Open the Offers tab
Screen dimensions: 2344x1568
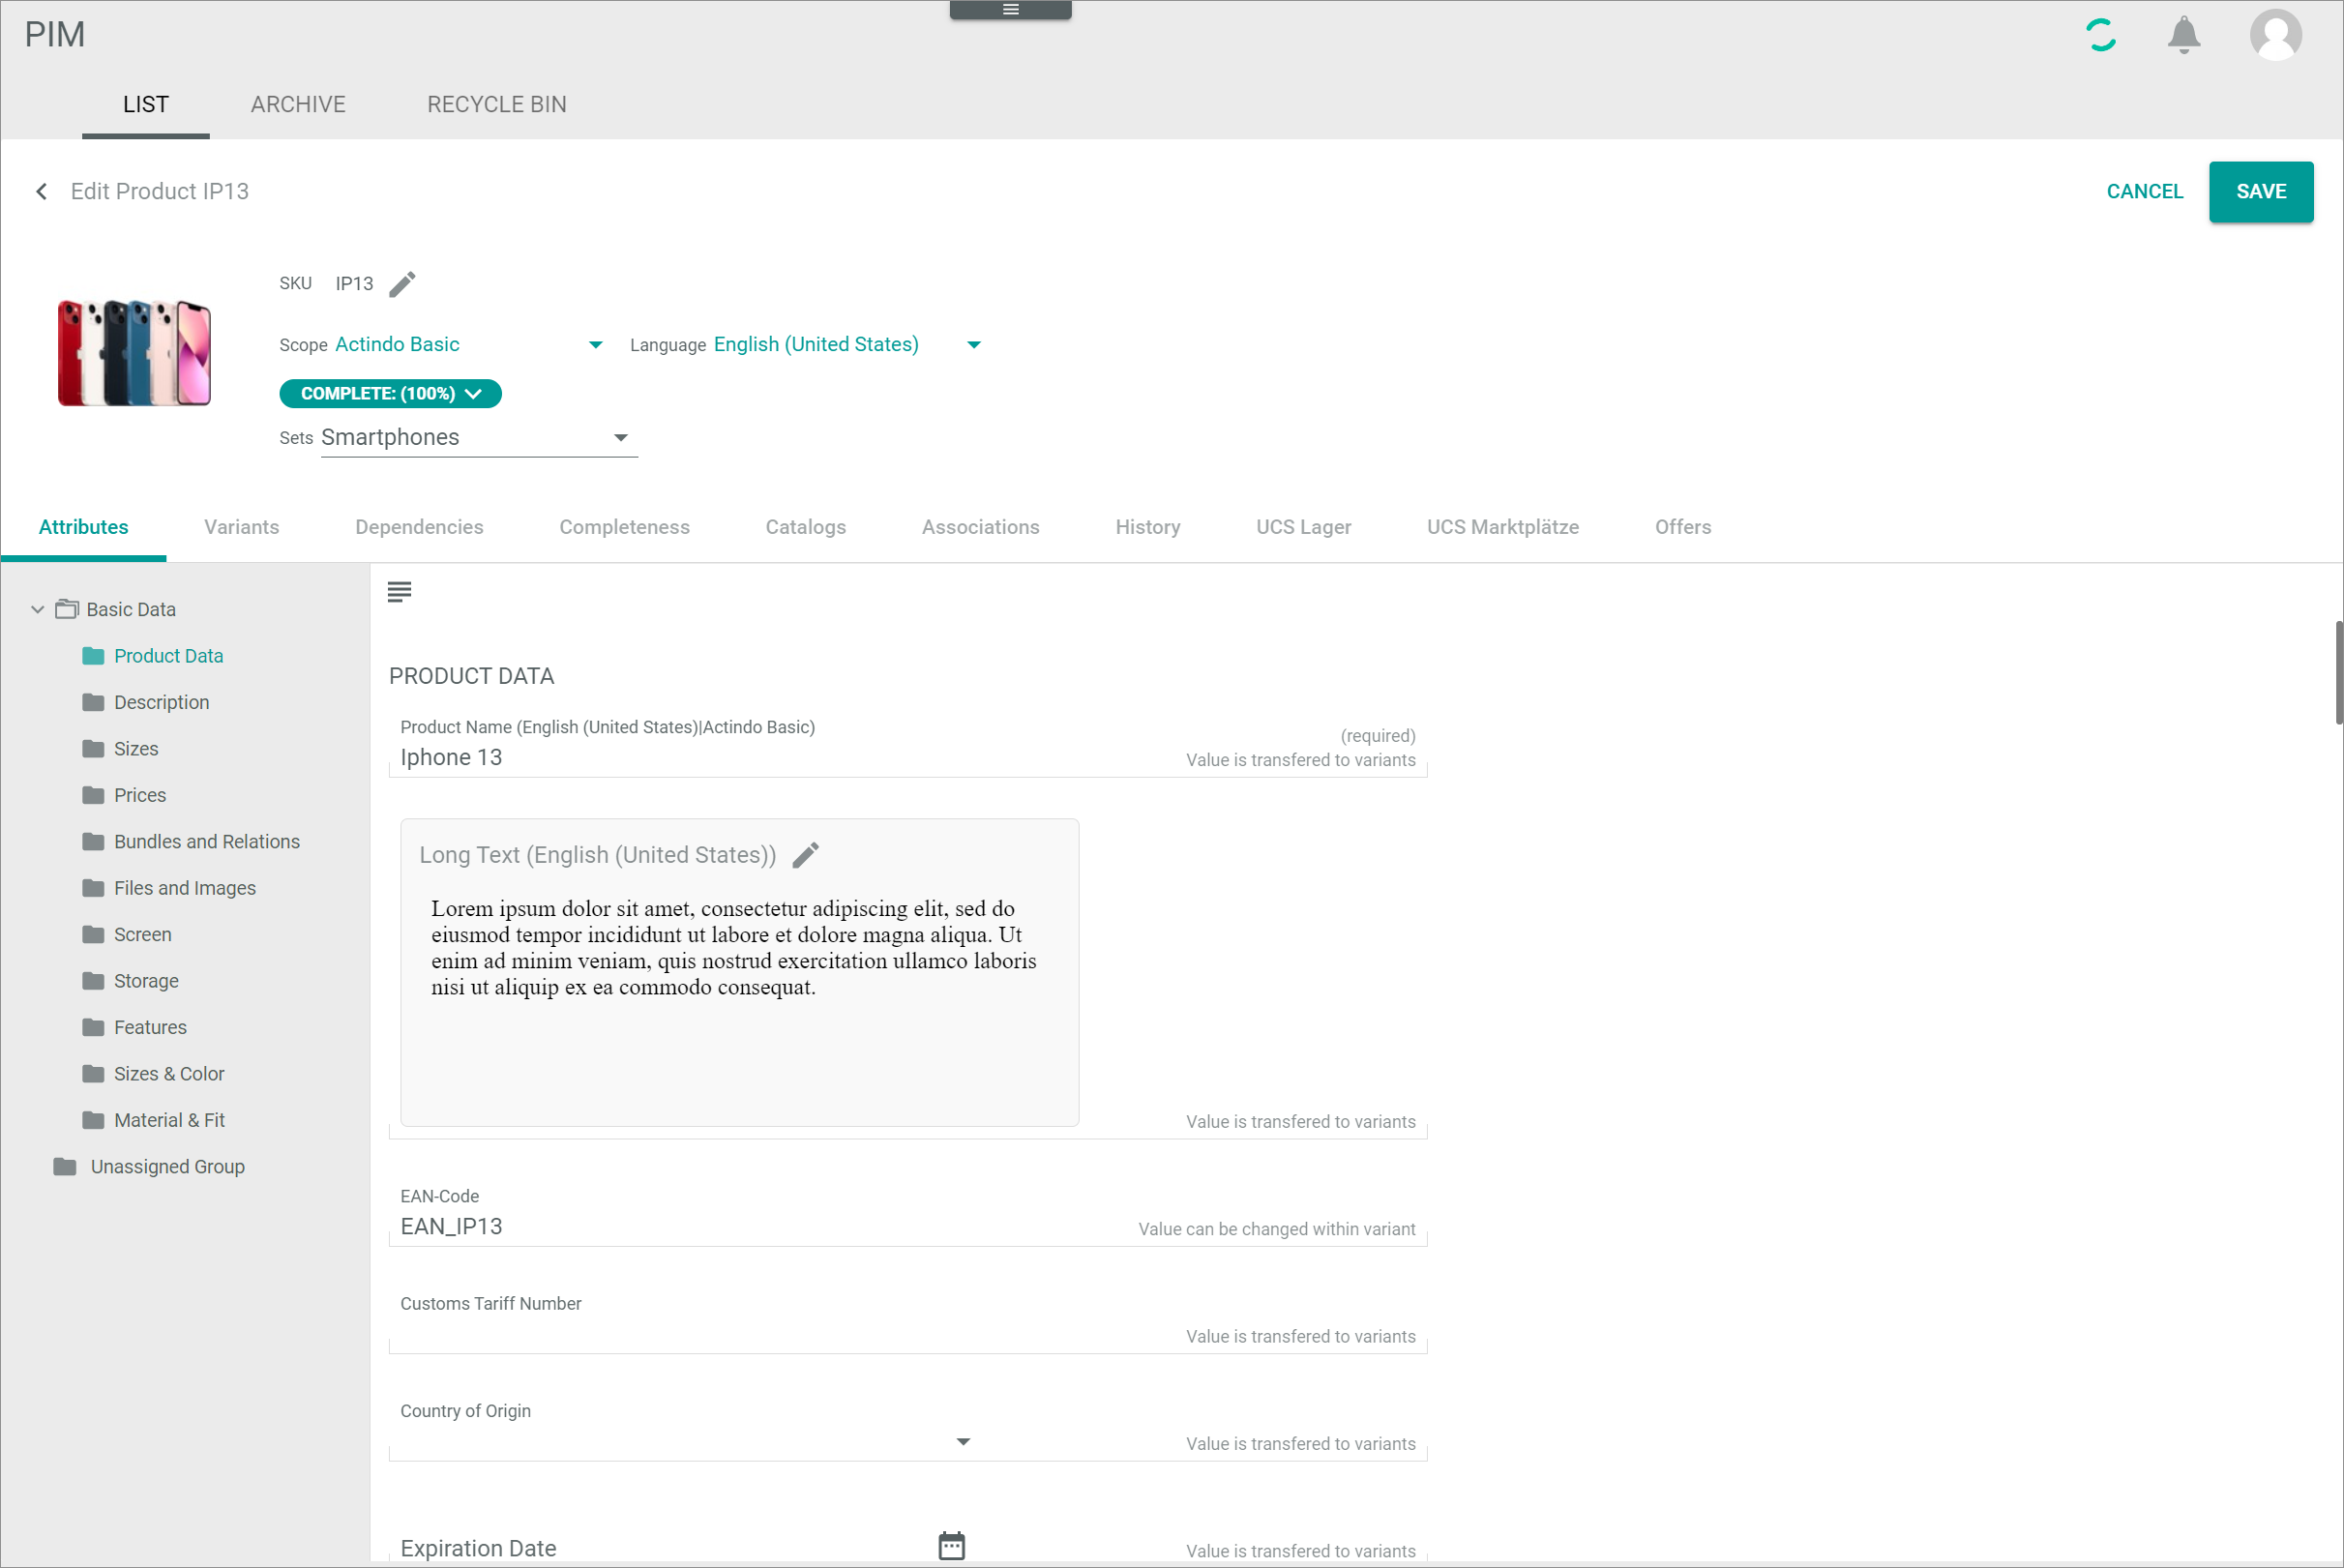(x=1683, y=527)
